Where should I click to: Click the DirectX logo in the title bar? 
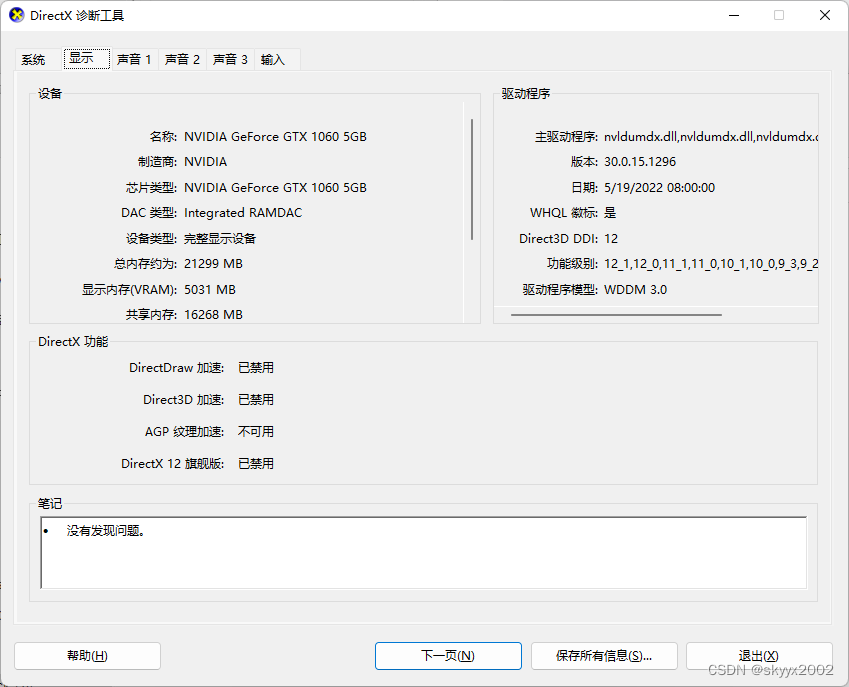pyautogui.click(x=14, y=14)
